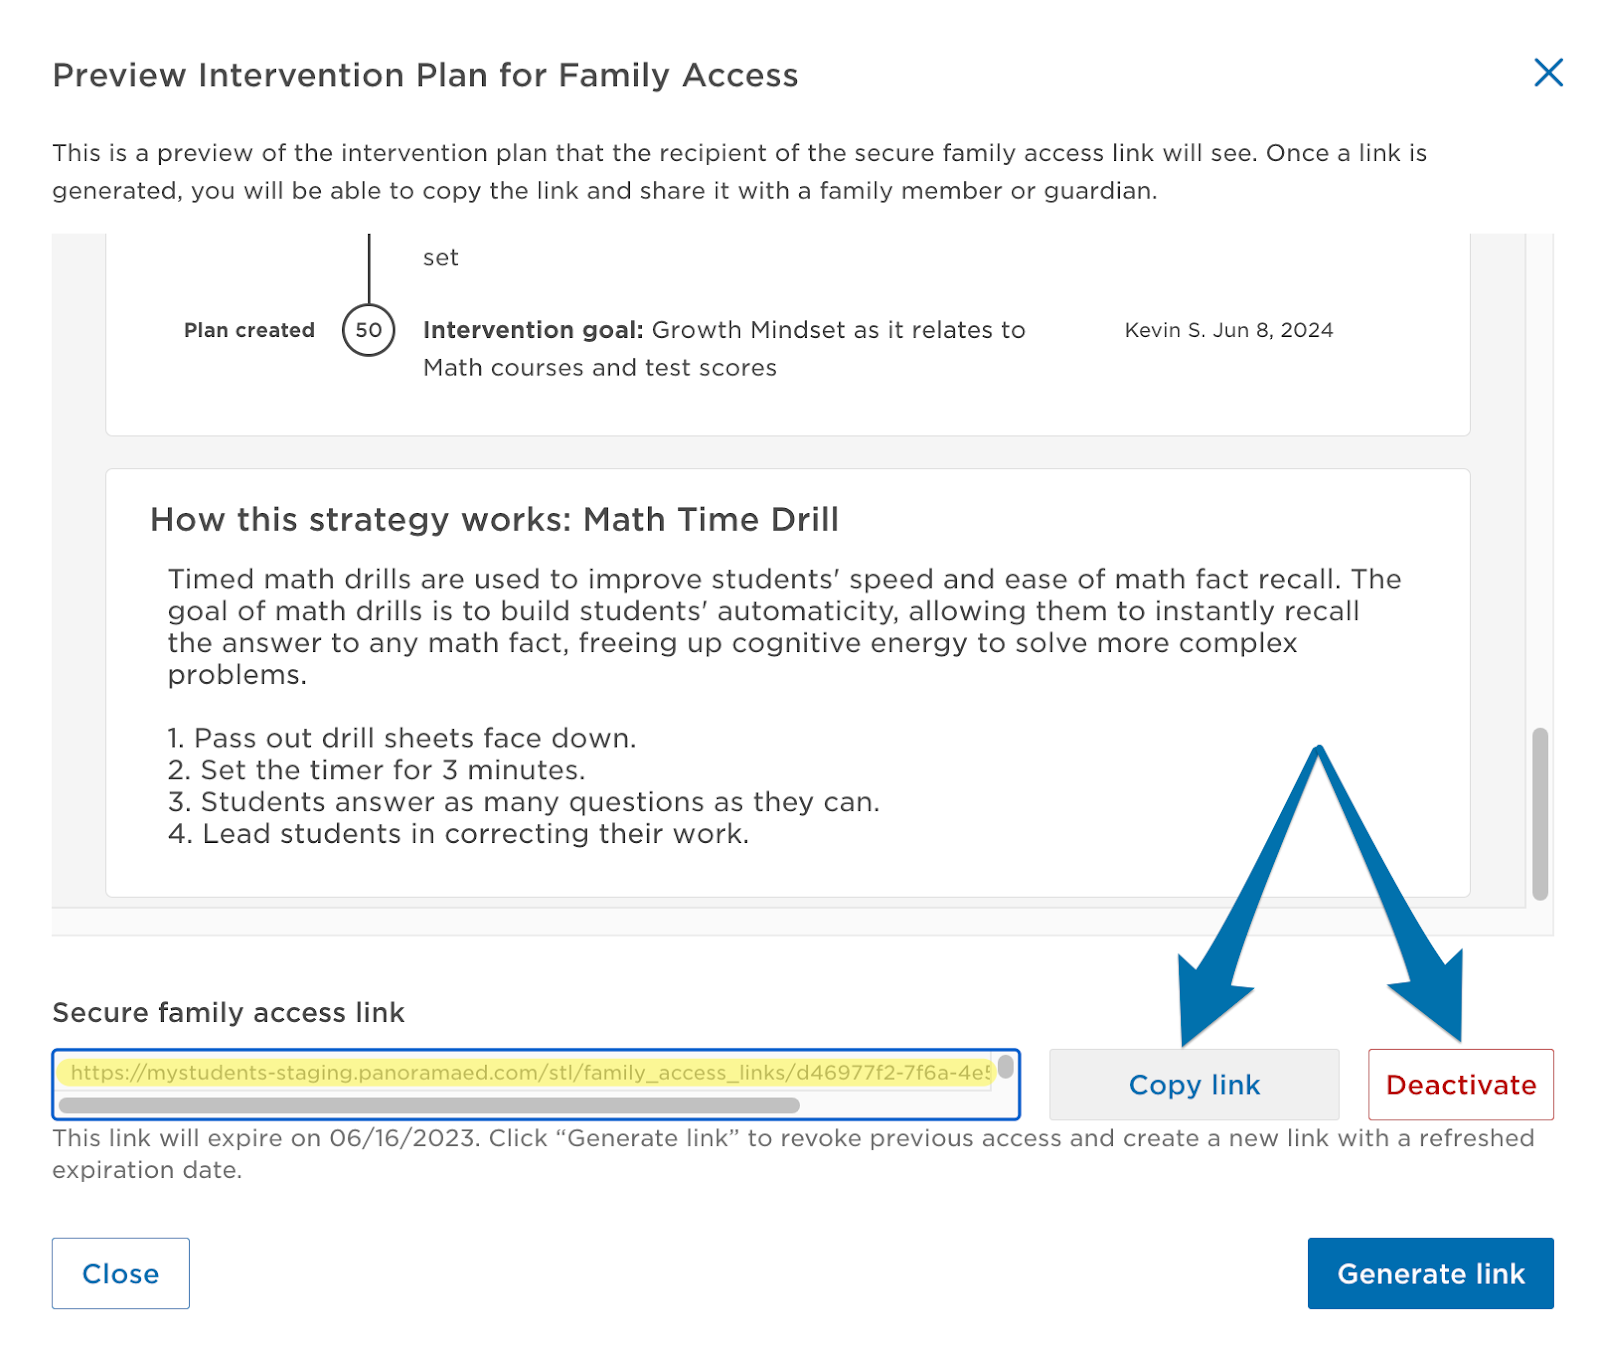
Task: Click the Close button at bottom left
Action: pos(120,1273)
